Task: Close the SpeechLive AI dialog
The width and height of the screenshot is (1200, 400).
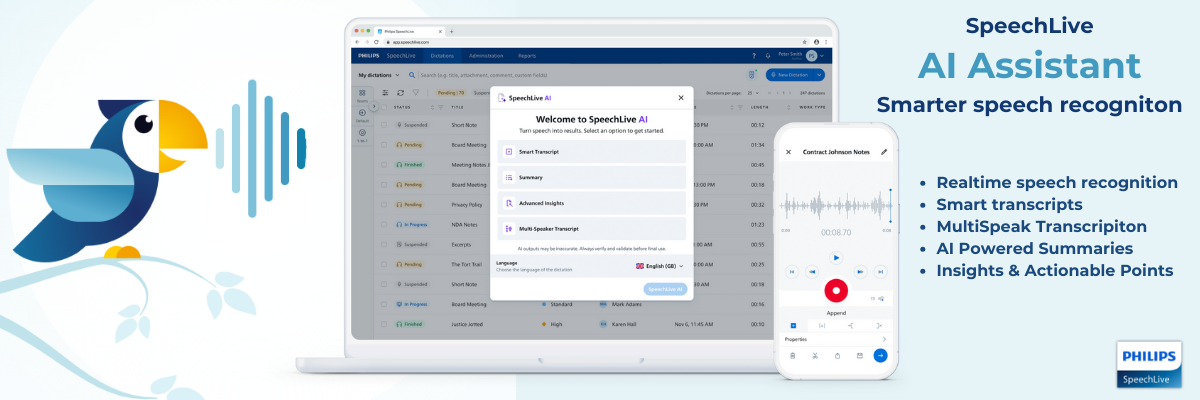Action: (x=681, y=97)
